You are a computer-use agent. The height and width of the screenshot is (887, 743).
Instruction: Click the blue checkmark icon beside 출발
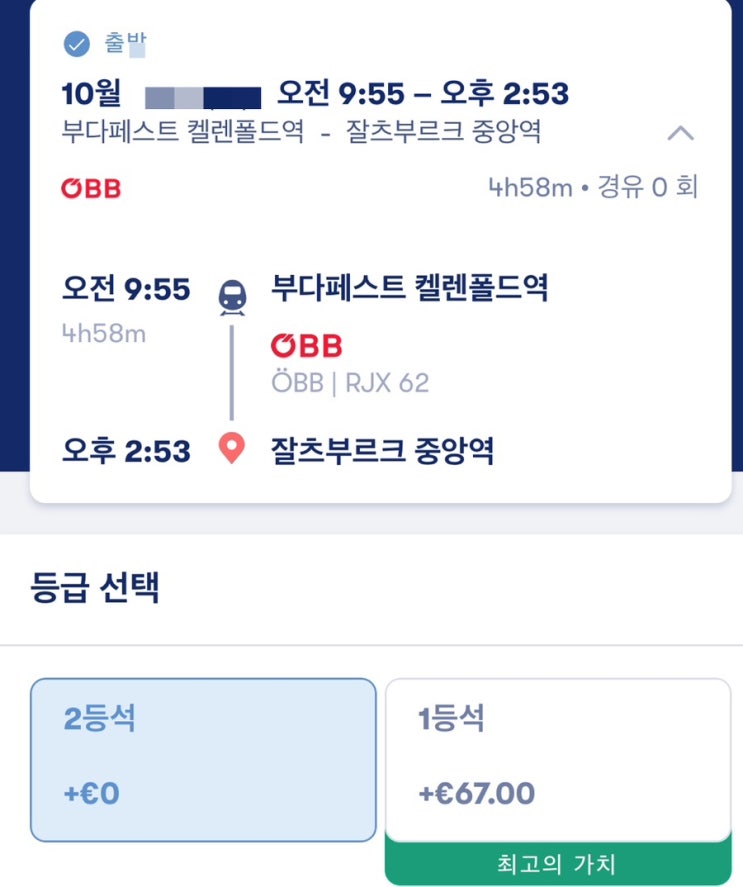point(76,44)
